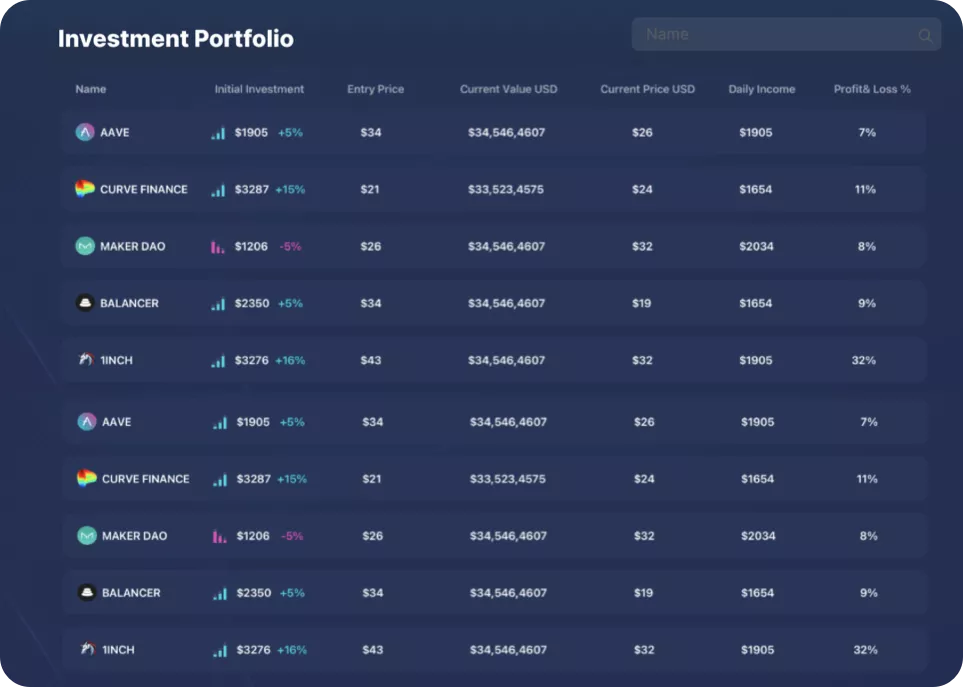Click the bar chart icon in first 1INCH row

218,361
